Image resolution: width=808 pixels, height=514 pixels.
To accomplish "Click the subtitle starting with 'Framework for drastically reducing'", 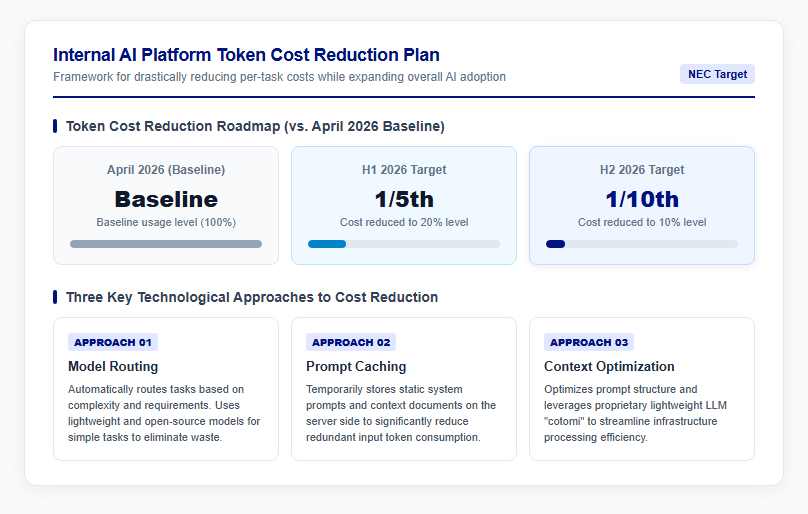I will (279, 77).
